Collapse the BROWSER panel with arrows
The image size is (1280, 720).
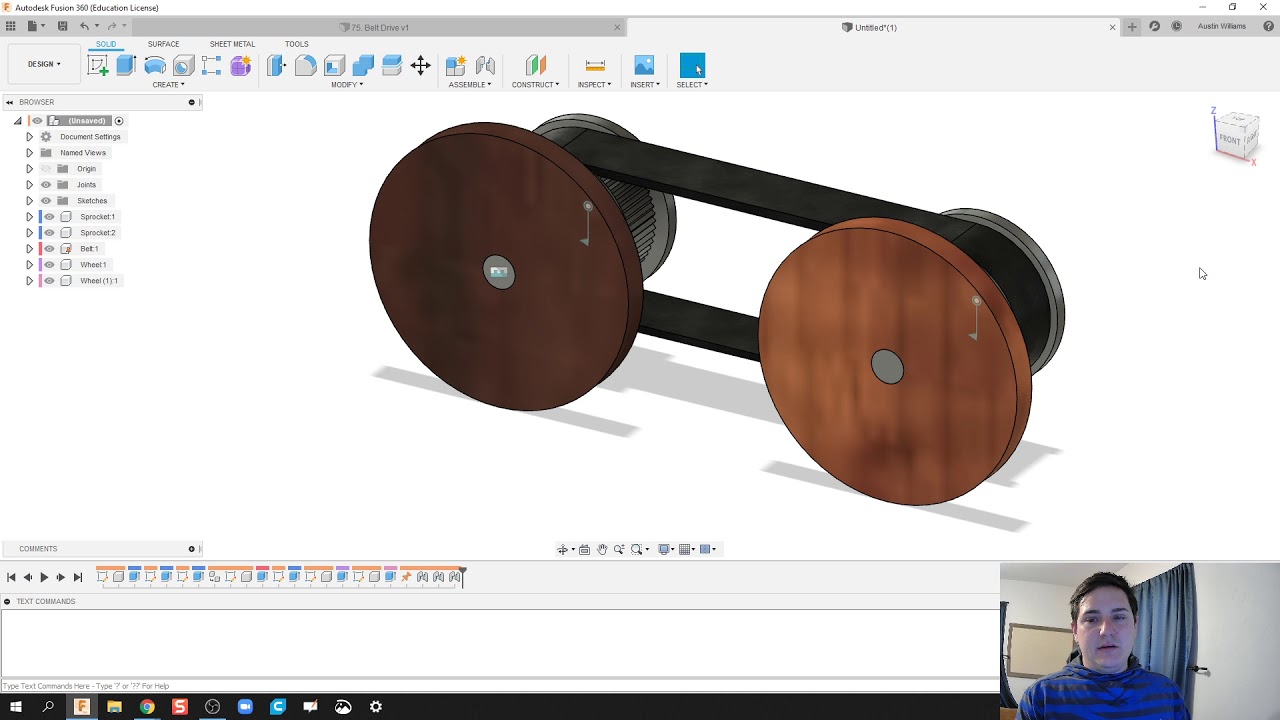[9, 102]
